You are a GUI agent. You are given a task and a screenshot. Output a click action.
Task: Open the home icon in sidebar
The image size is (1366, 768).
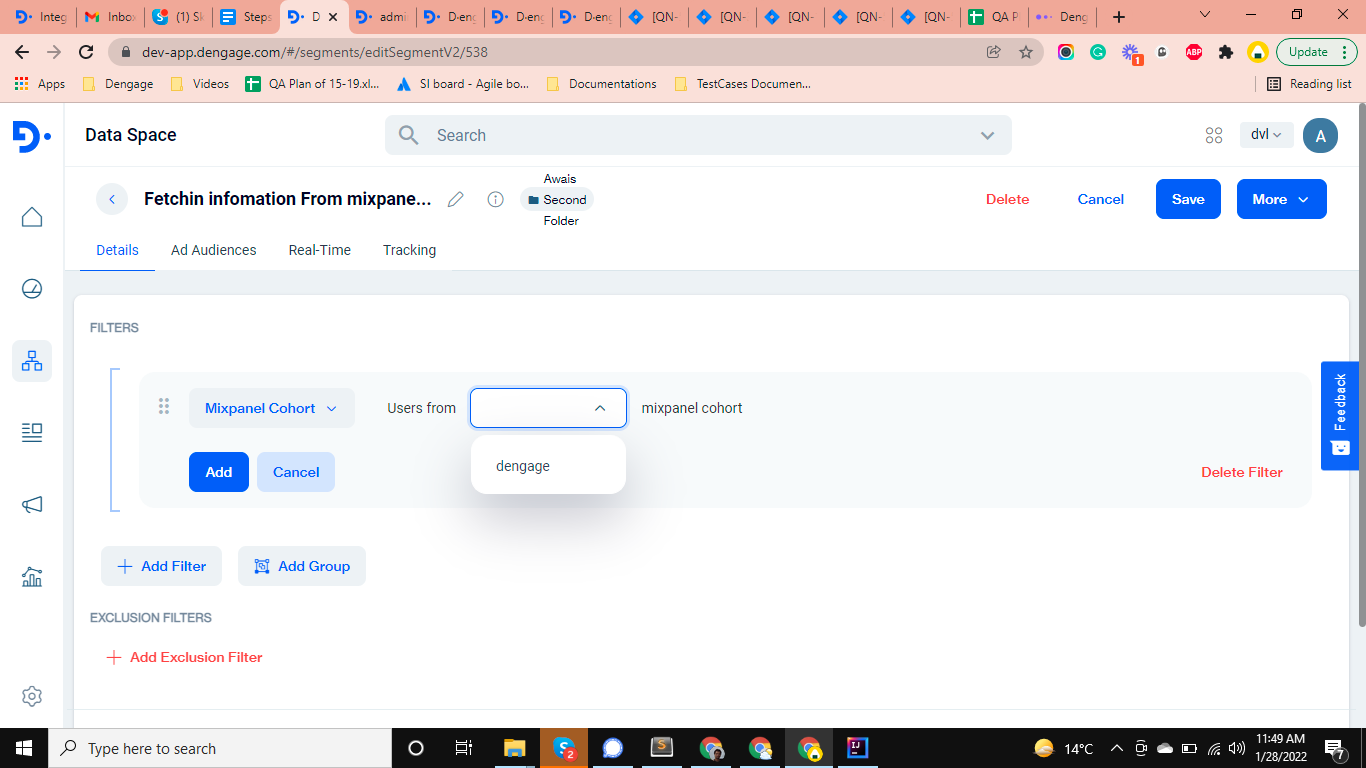pos(32,217)
